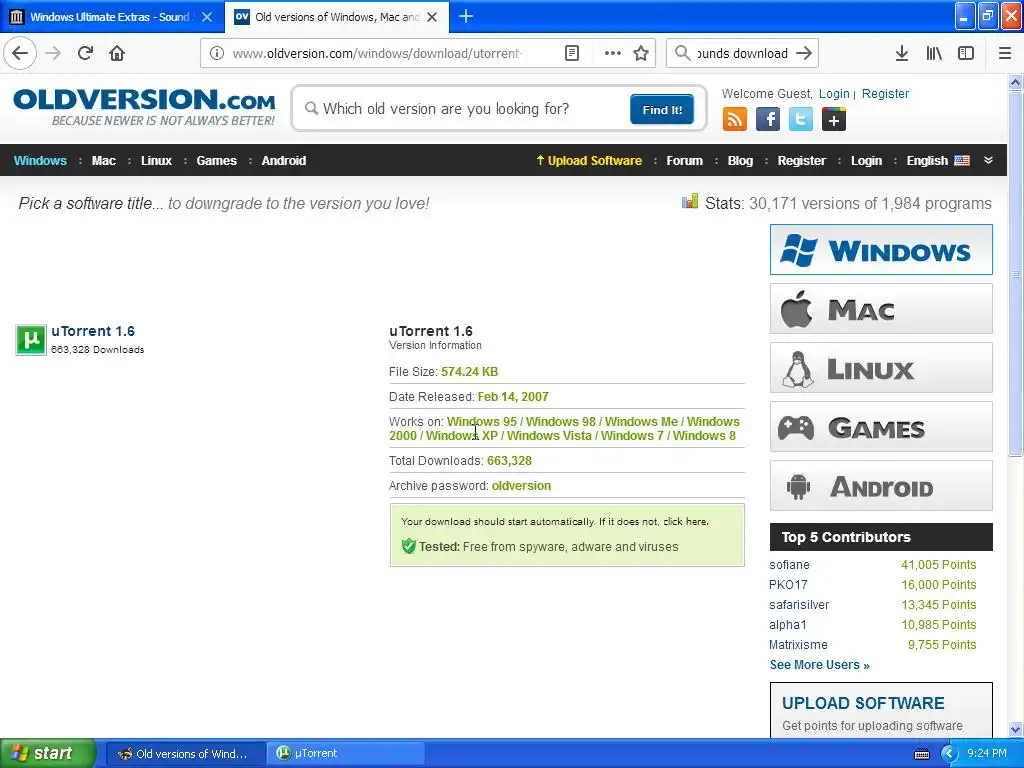Screen dimensions: 1024x768
Task: Click Login in the black nav bar
Action: (866, 161)
